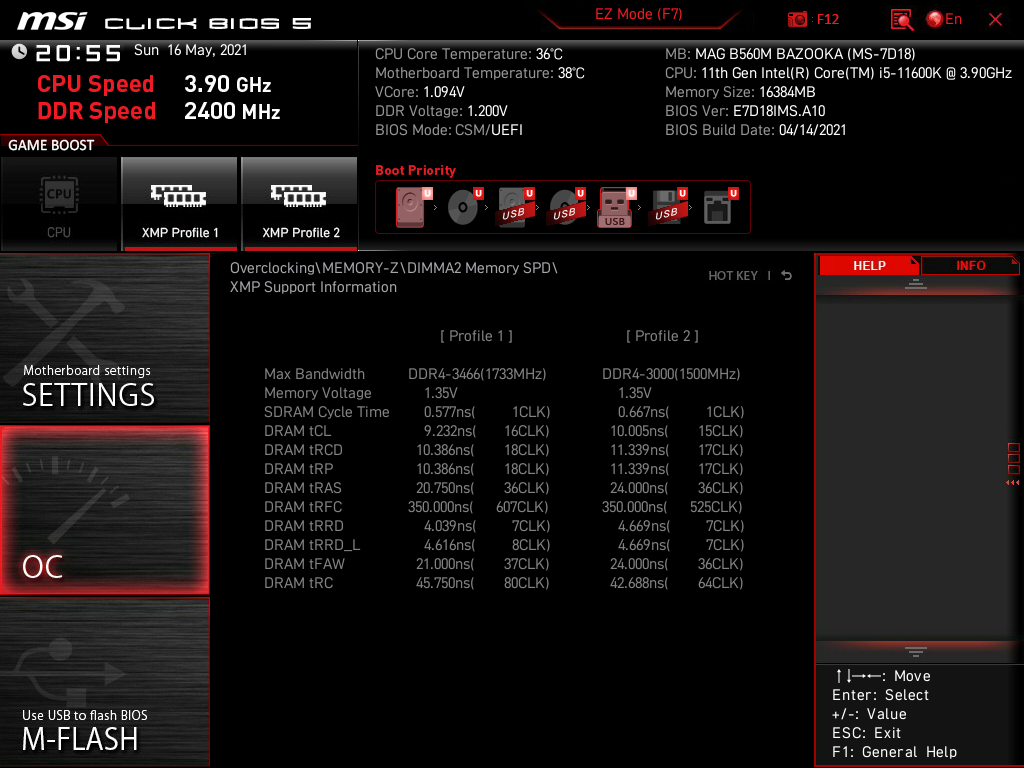The height and width of the screenshot is (768, 1024).
Task: Close the BIOS with the X icon
Action: coord(995,20)
